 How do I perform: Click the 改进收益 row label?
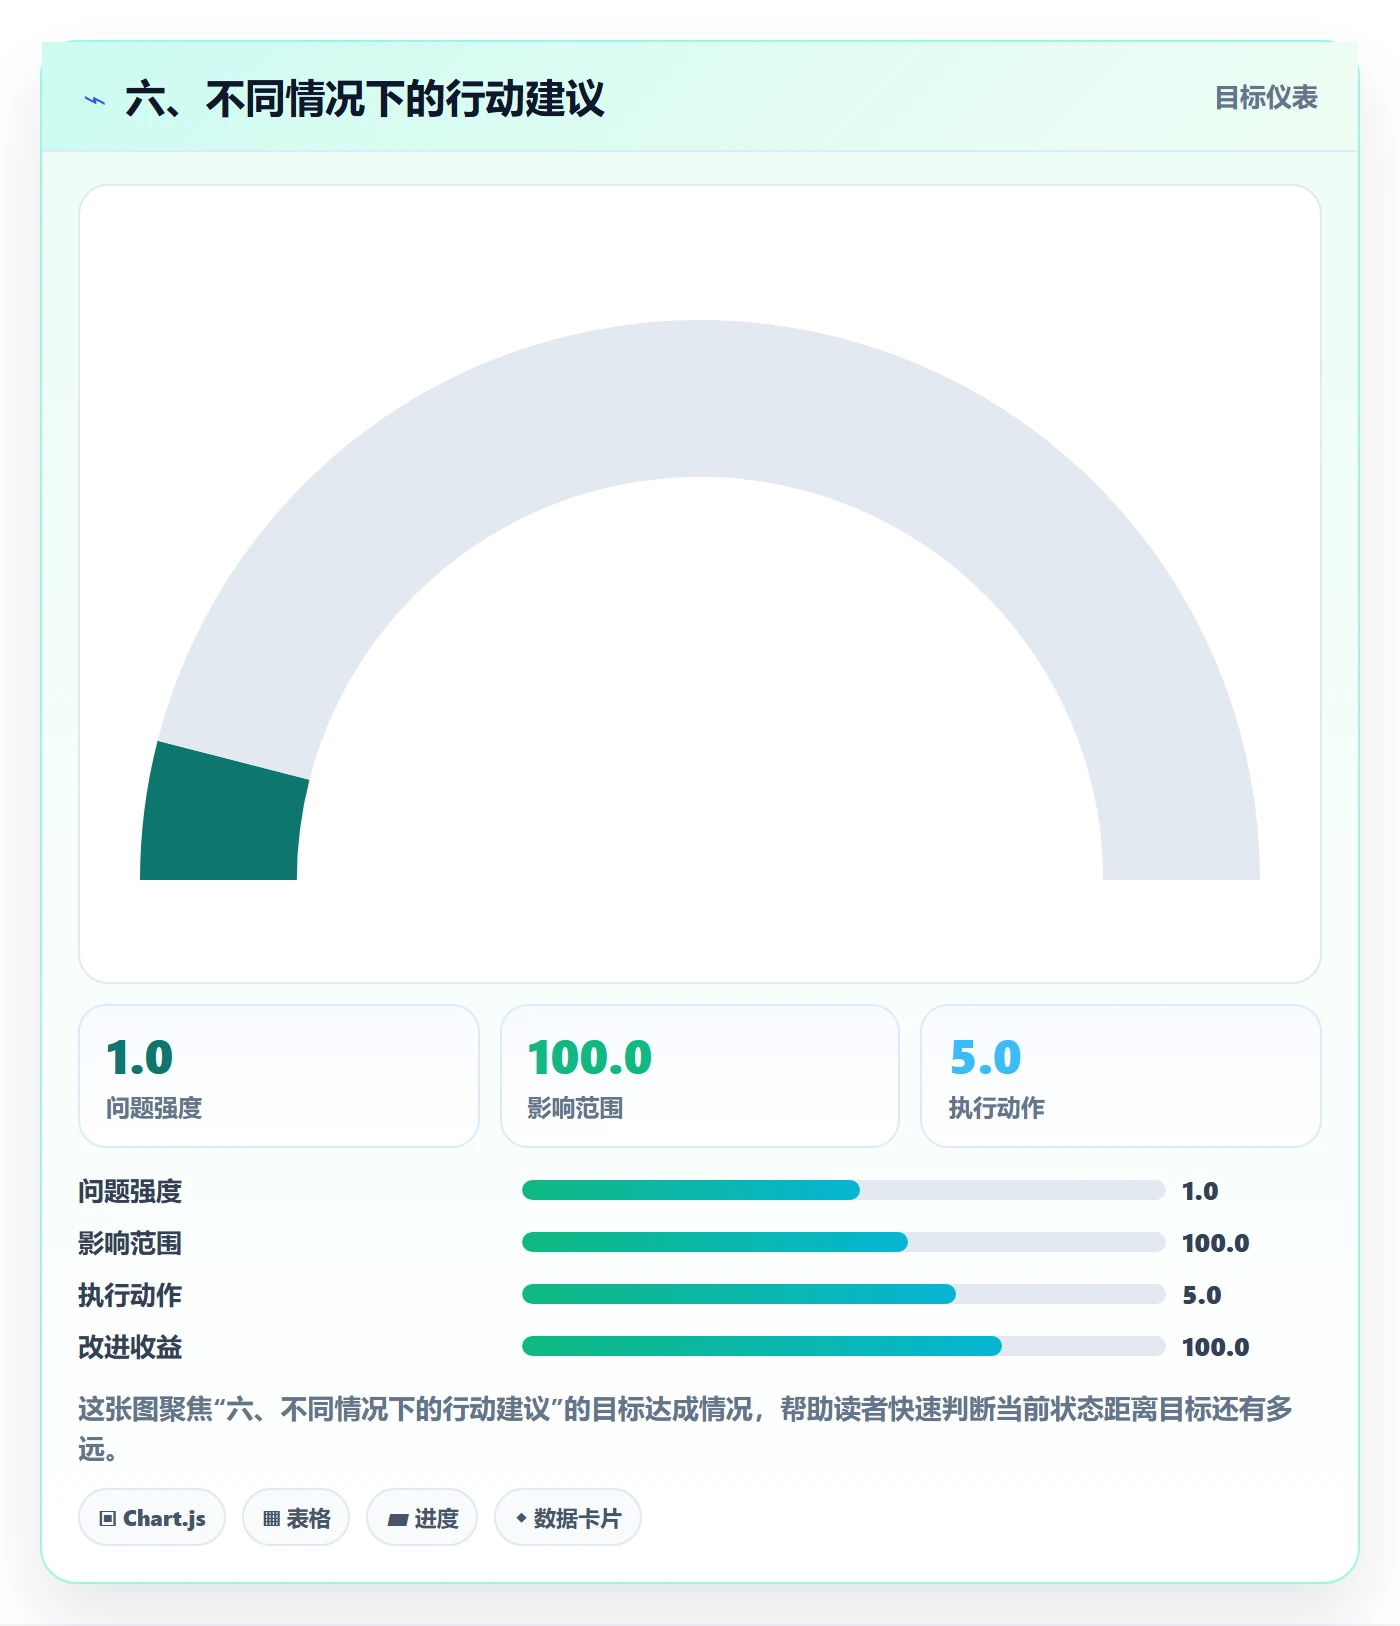130,1347
